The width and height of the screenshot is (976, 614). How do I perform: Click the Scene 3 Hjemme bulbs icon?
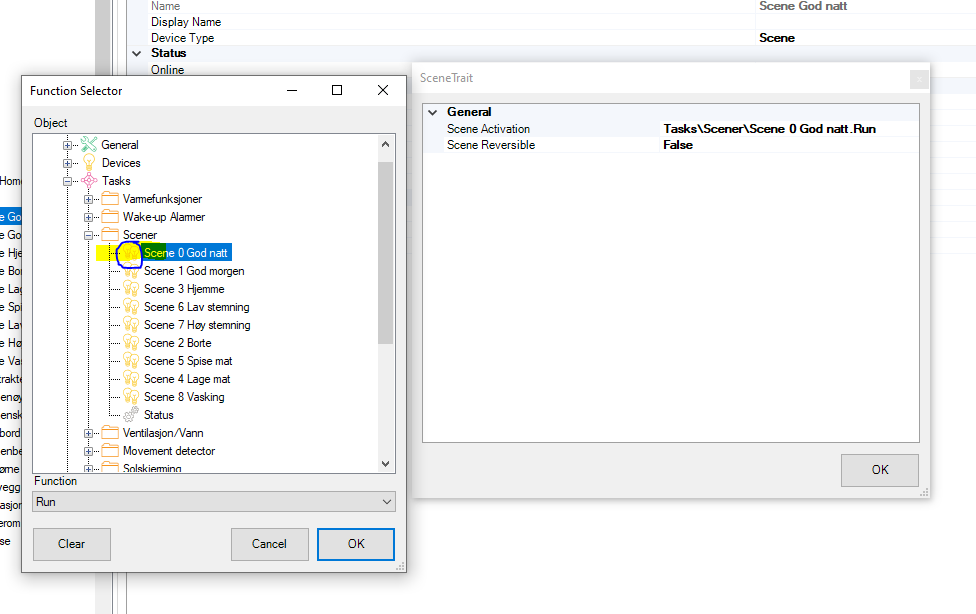tap(131, 289)
